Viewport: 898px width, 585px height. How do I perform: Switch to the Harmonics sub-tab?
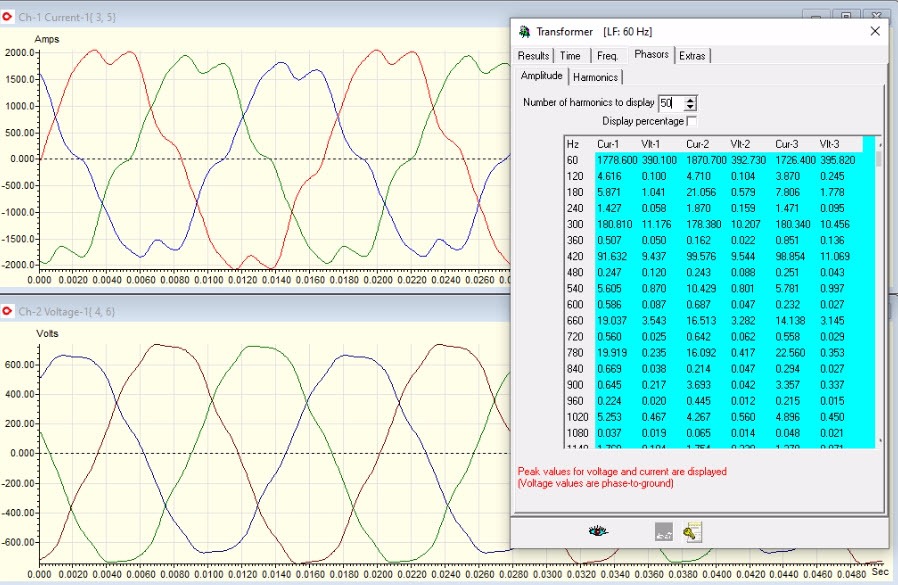pyautogui.click(x=596, y=77)
